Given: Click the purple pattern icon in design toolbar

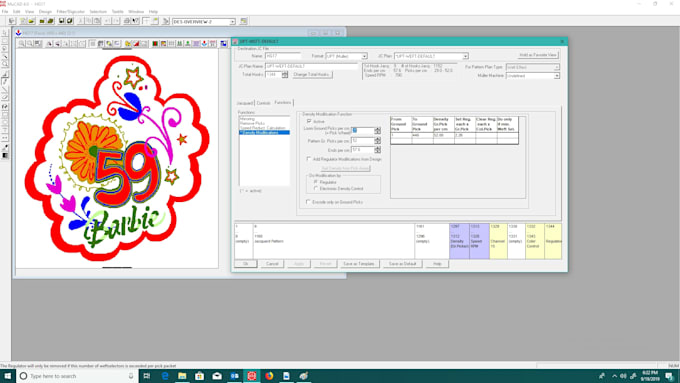Looking at the screenshot, I should 196,43.
